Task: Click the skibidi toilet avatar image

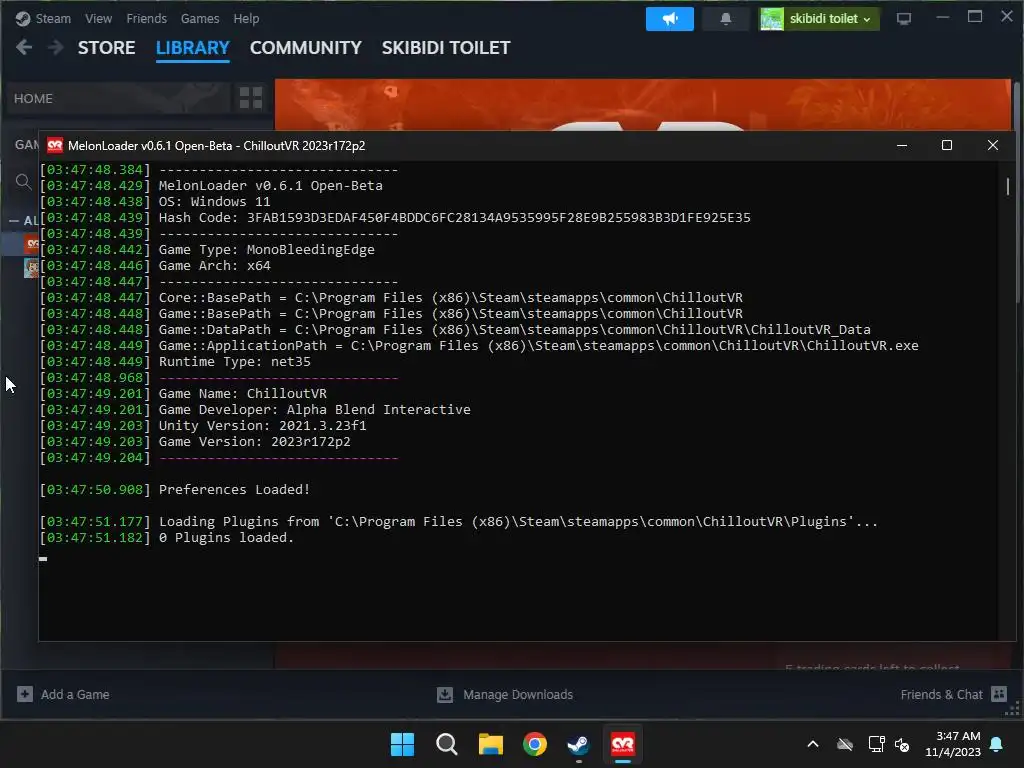Action: pyautogui.click(x=772, y=19)
